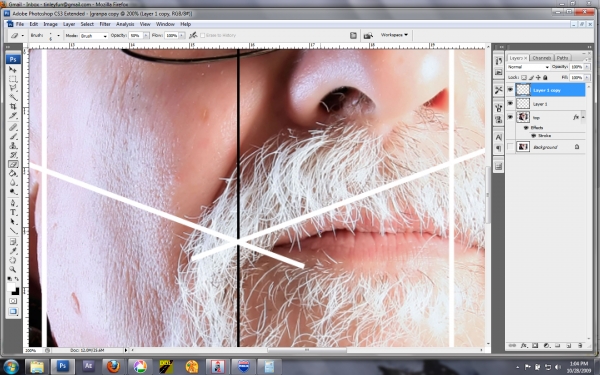600x375 pixels.
Task: Select the Crop tool
Action: click(x=13, y=107)
